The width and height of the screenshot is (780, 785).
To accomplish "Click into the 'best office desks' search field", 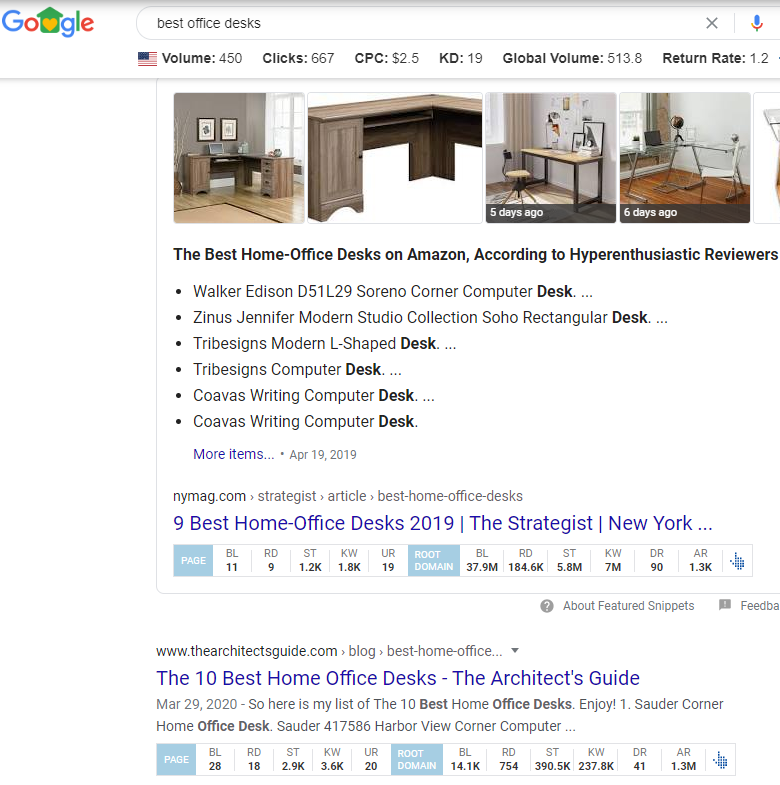I will [426, 23].
